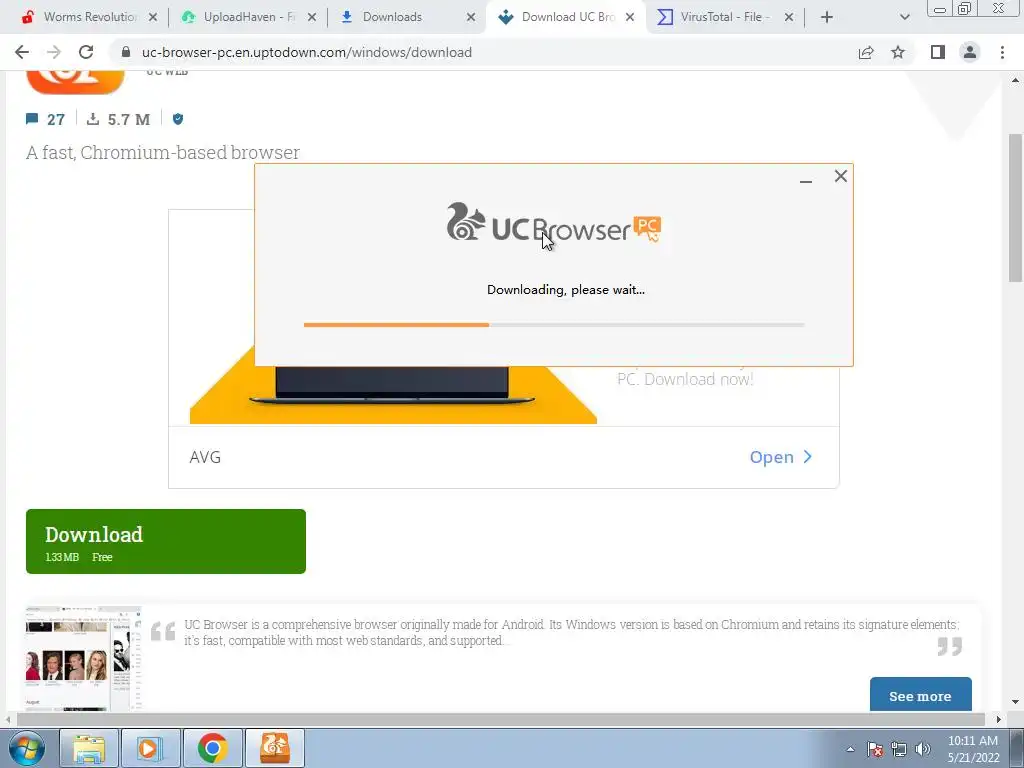Switch to the UploadHaven tab
The image size is (1024, 768).
click(x=248, y=17)
